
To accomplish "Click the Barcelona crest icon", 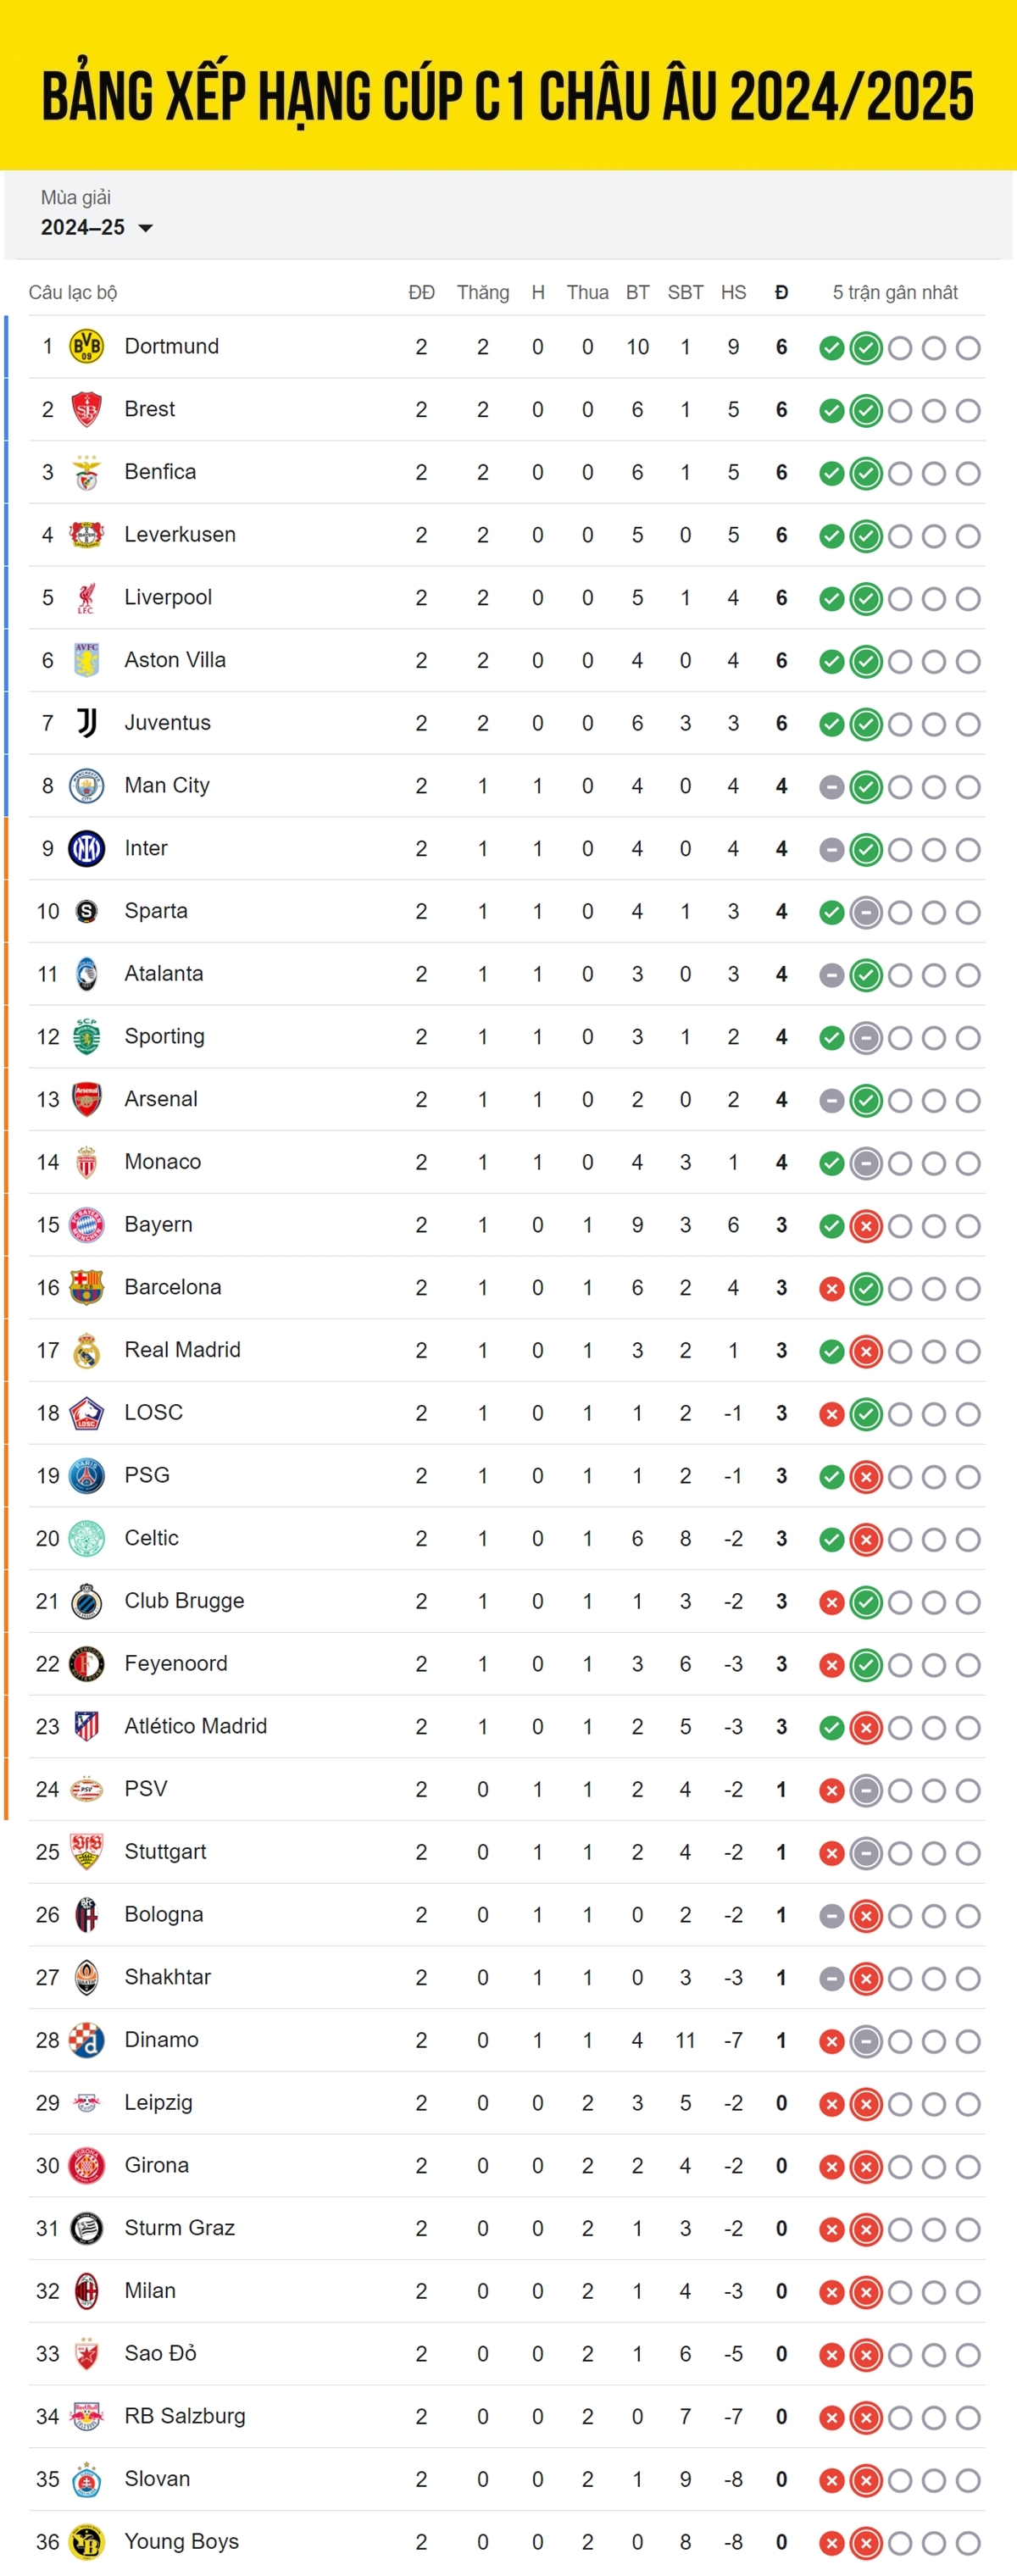I will tap(86, 1287).
